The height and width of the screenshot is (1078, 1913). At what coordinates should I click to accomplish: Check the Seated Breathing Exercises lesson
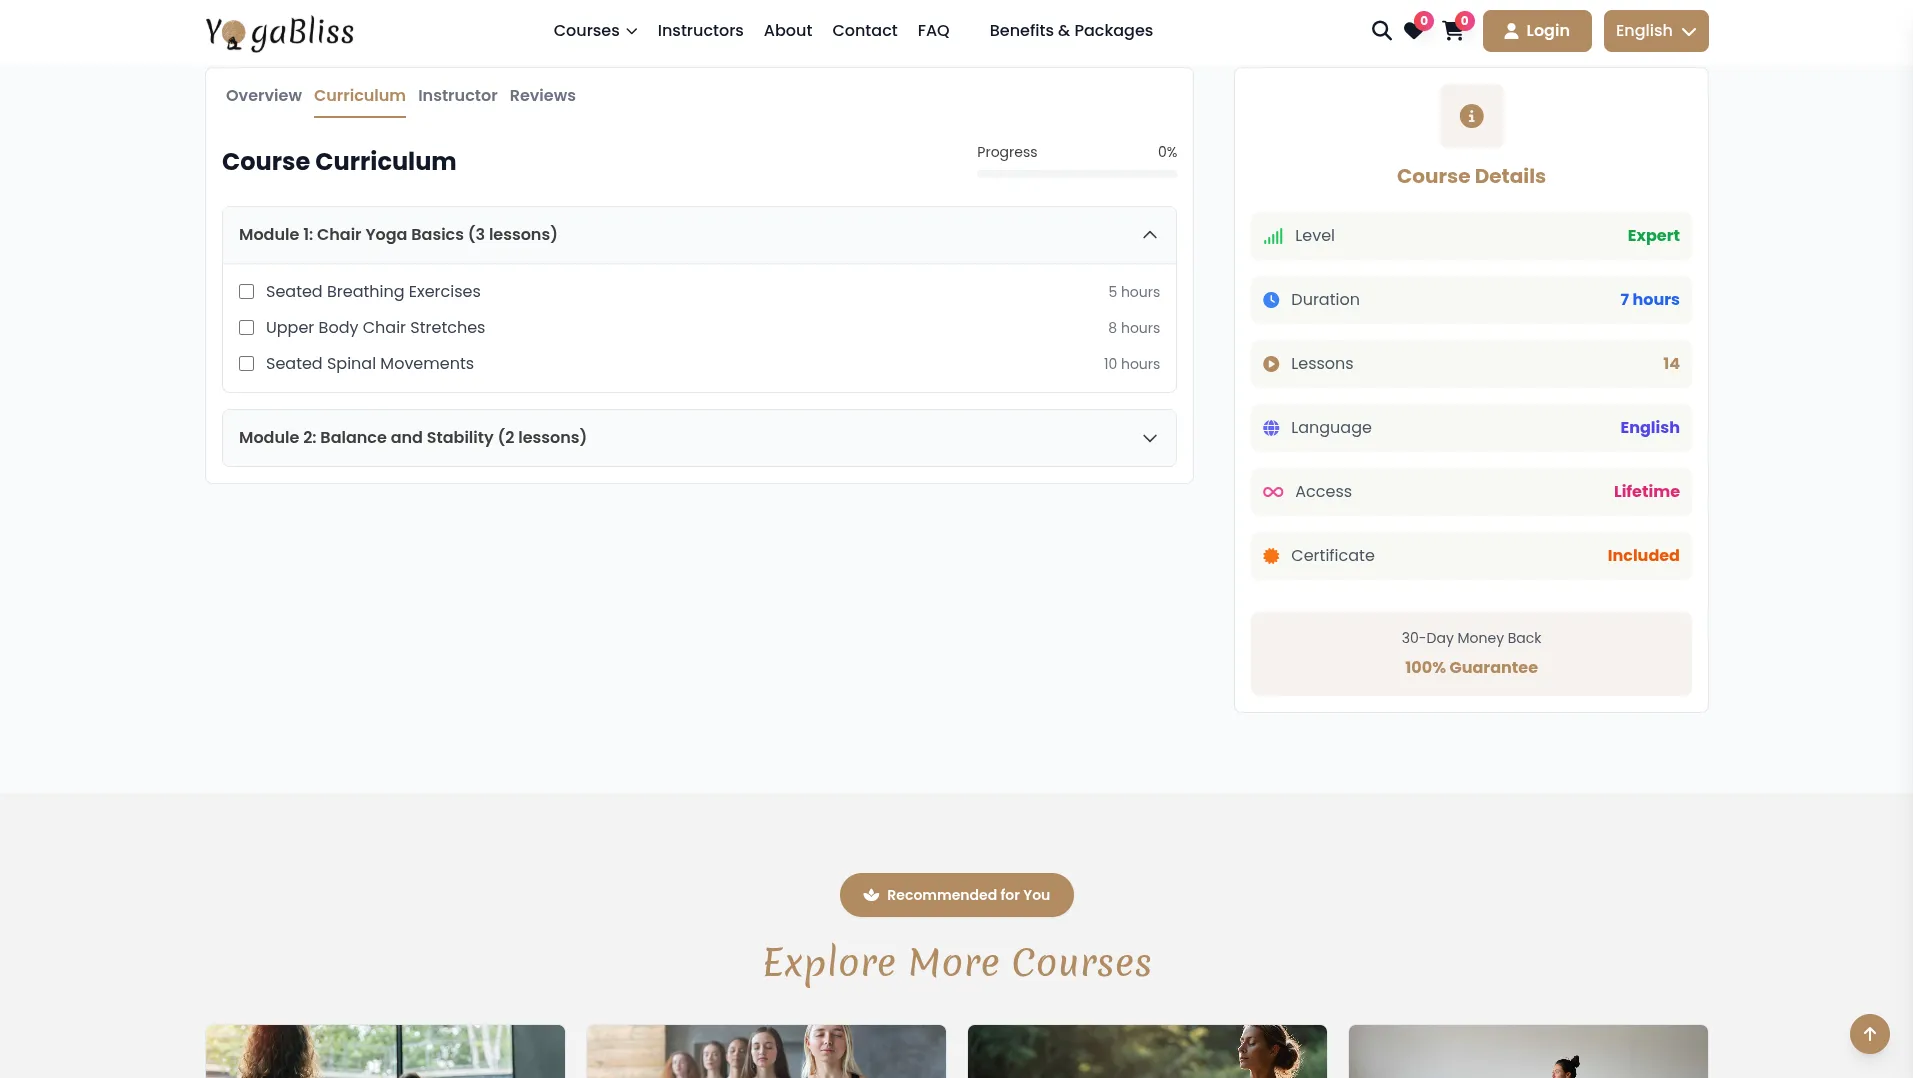coord(247,292)
